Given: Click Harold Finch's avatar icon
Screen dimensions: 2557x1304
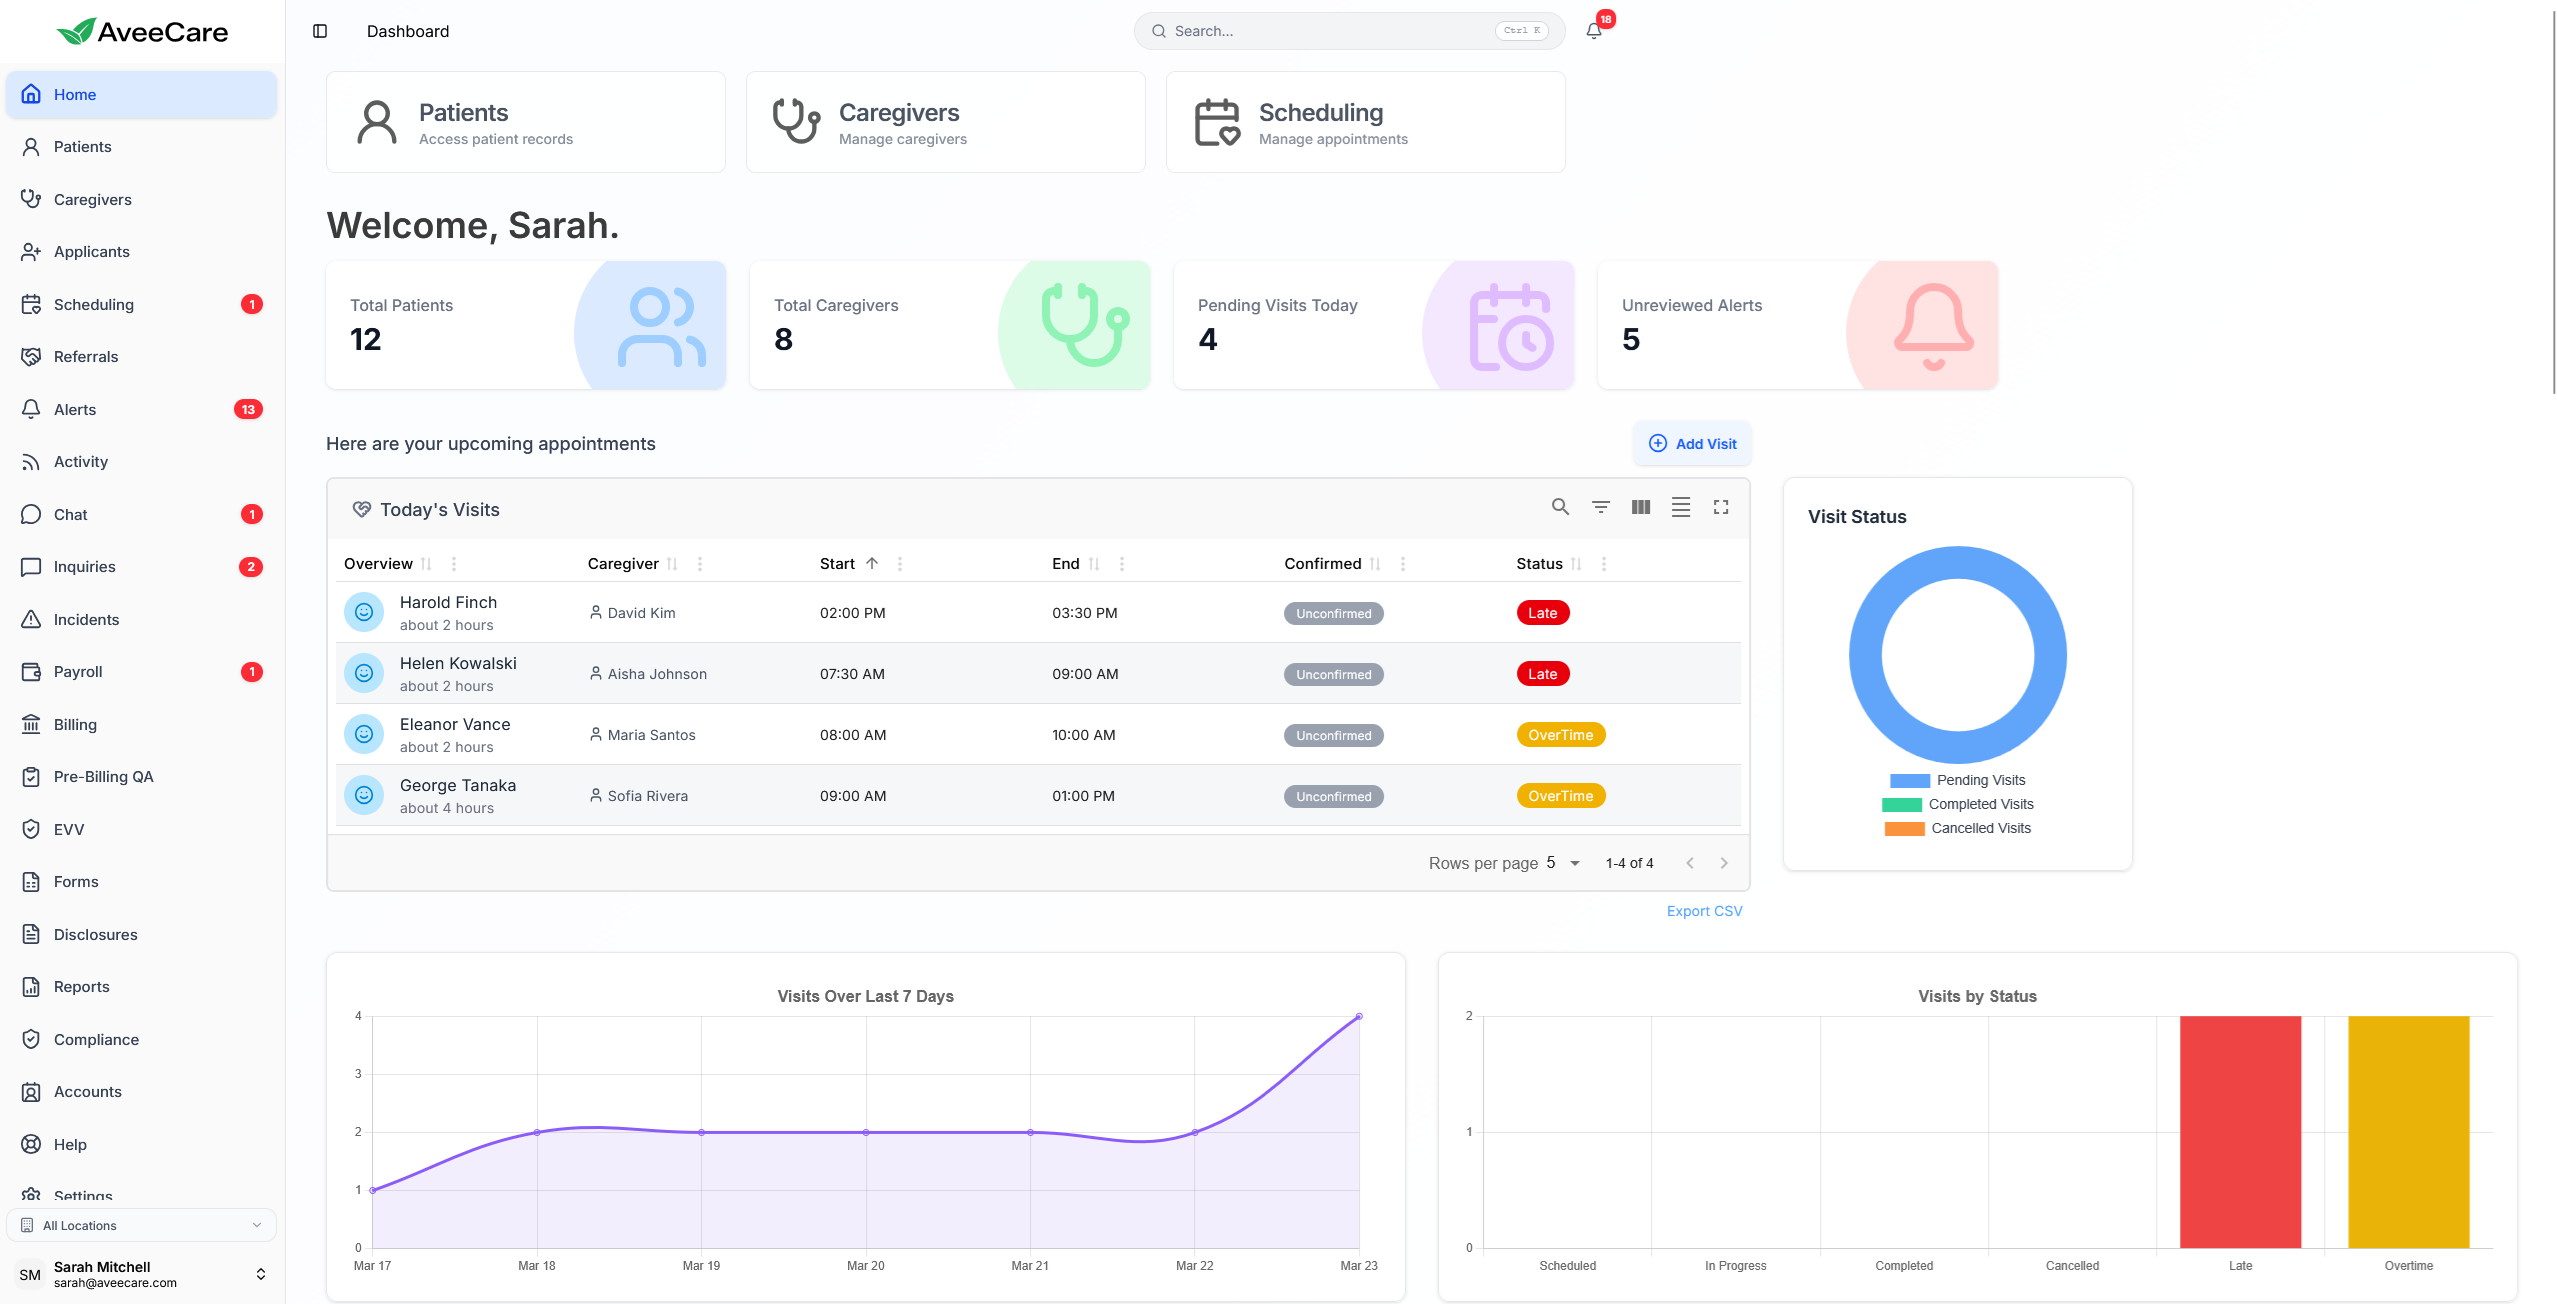Looking at the screenshot, I should click(364, 612).
